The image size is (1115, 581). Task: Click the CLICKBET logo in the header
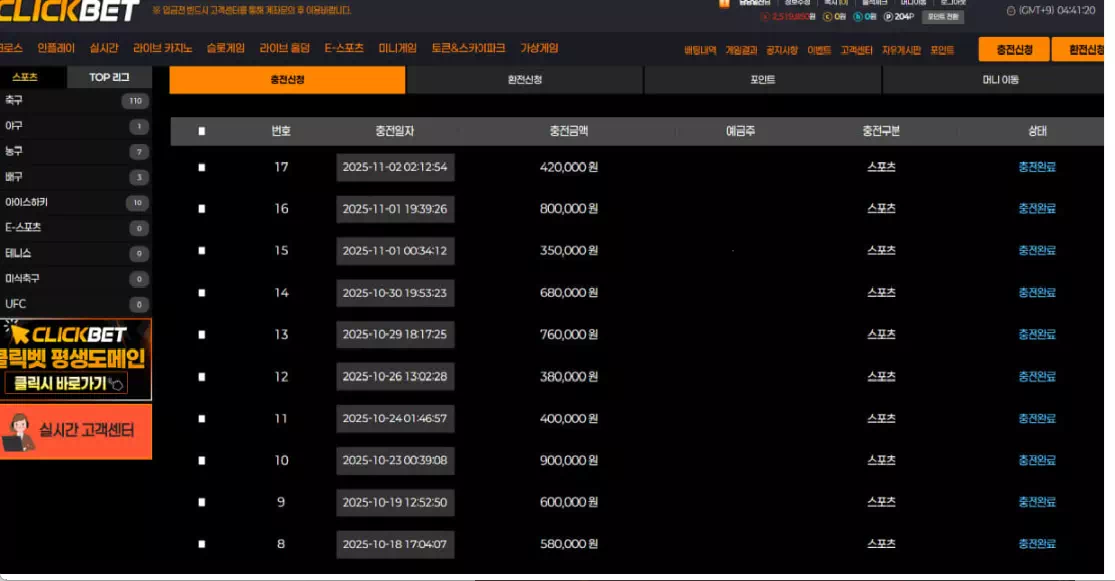pos(69,11)
